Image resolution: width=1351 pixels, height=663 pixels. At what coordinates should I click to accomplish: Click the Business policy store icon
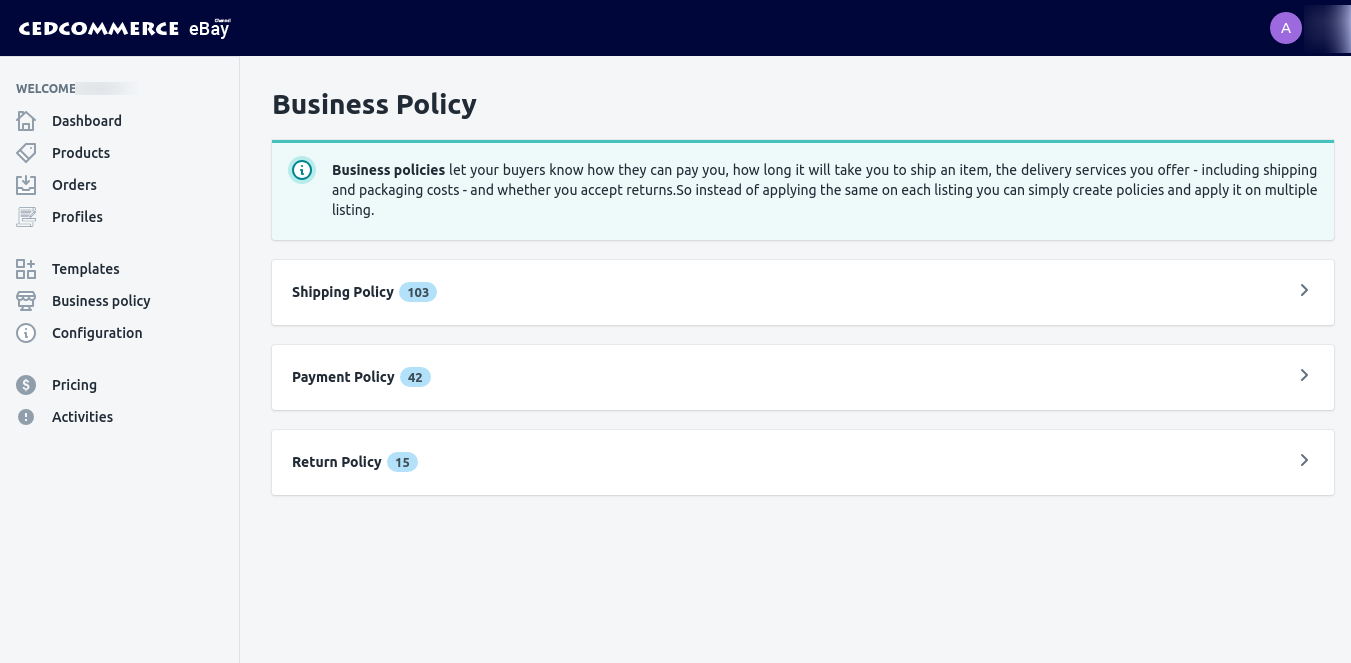coord(26,301)
